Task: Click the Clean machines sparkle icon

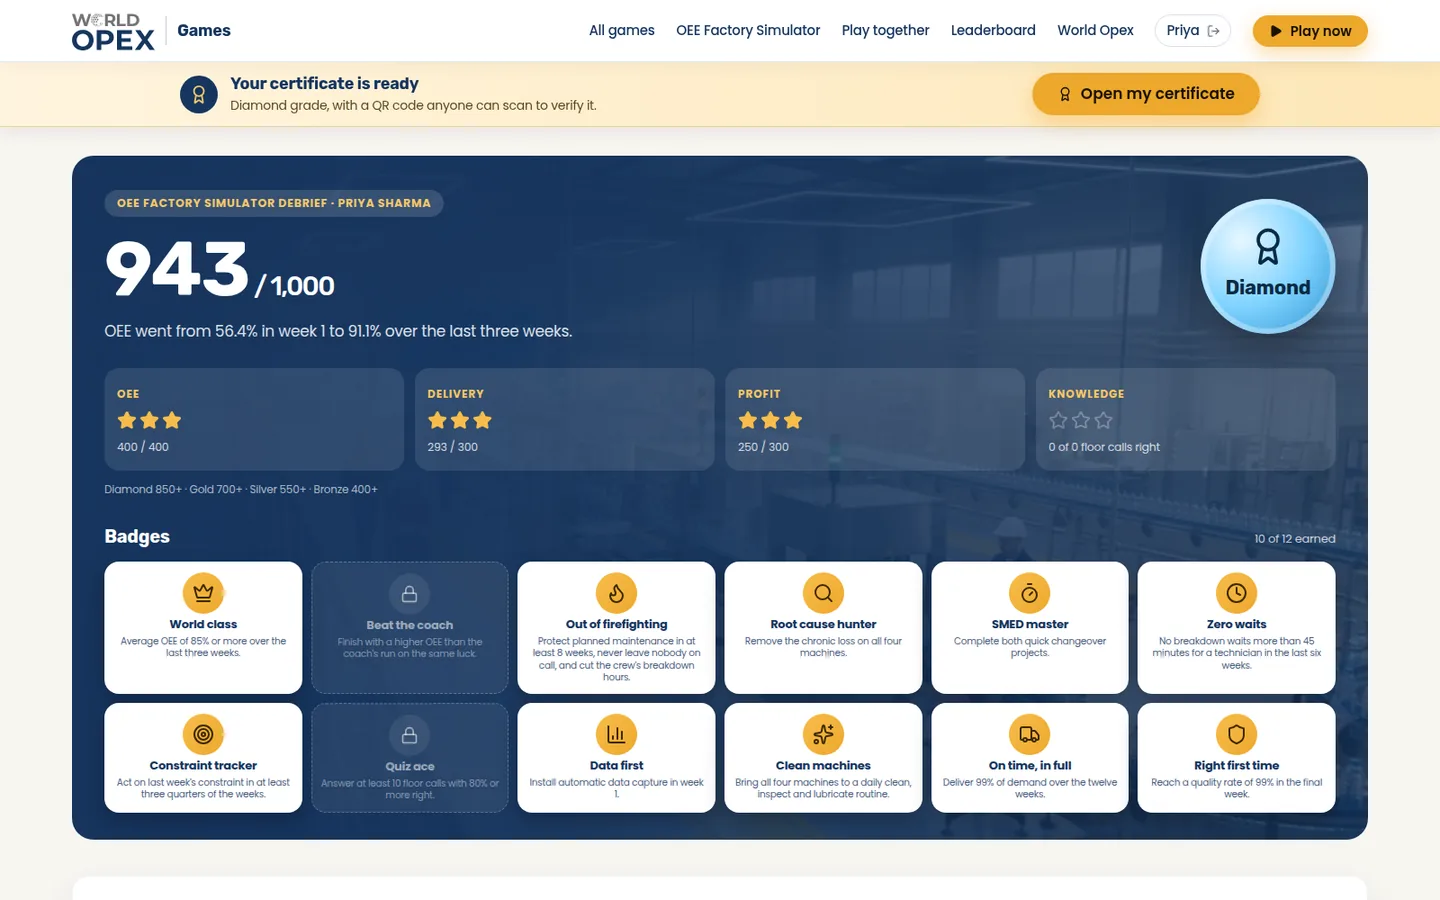Action: [823, 734]
